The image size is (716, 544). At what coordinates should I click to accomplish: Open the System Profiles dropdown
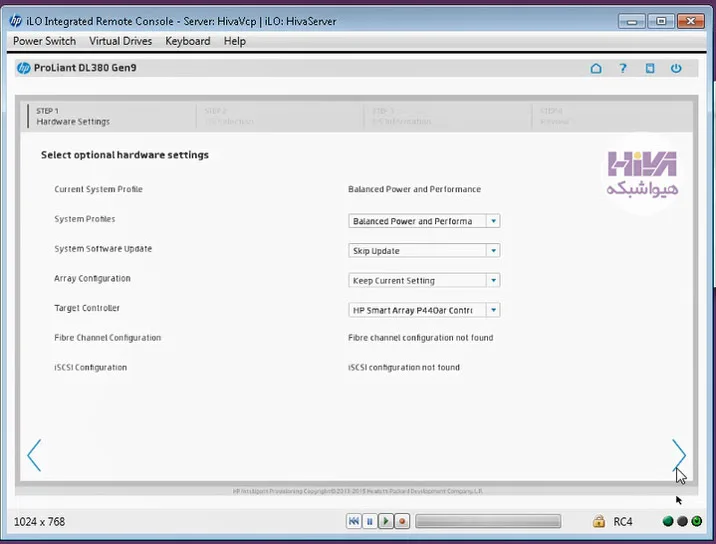pyautogui.click(x=424, y=221)
